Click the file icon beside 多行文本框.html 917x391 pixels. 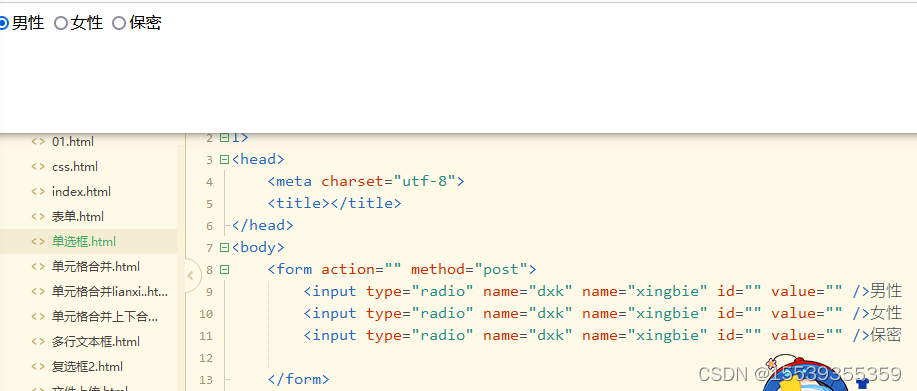(38, 342)
